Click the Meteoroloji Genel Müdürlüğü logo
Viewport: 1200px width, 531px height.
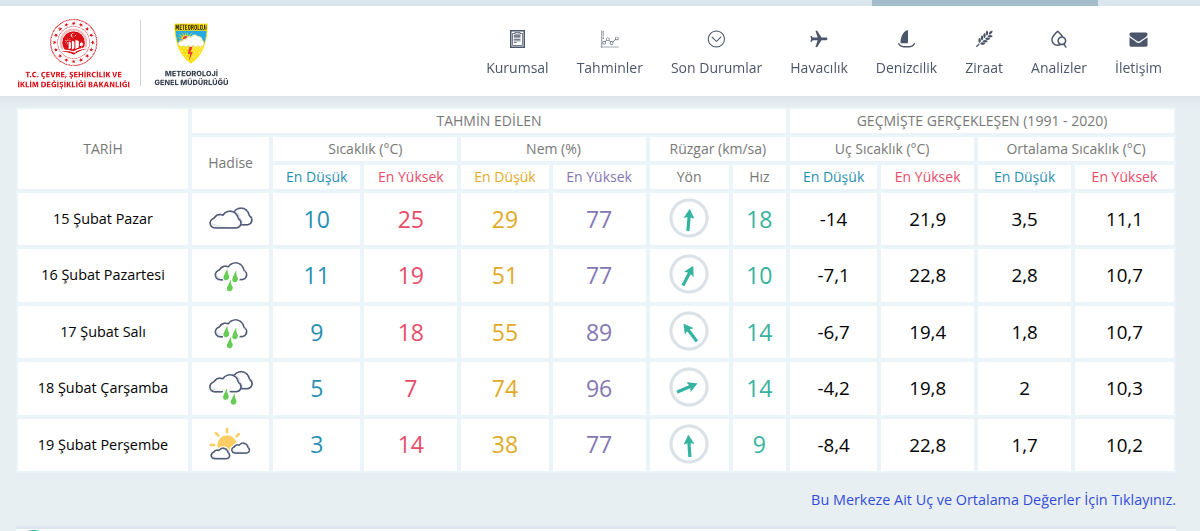191,54
